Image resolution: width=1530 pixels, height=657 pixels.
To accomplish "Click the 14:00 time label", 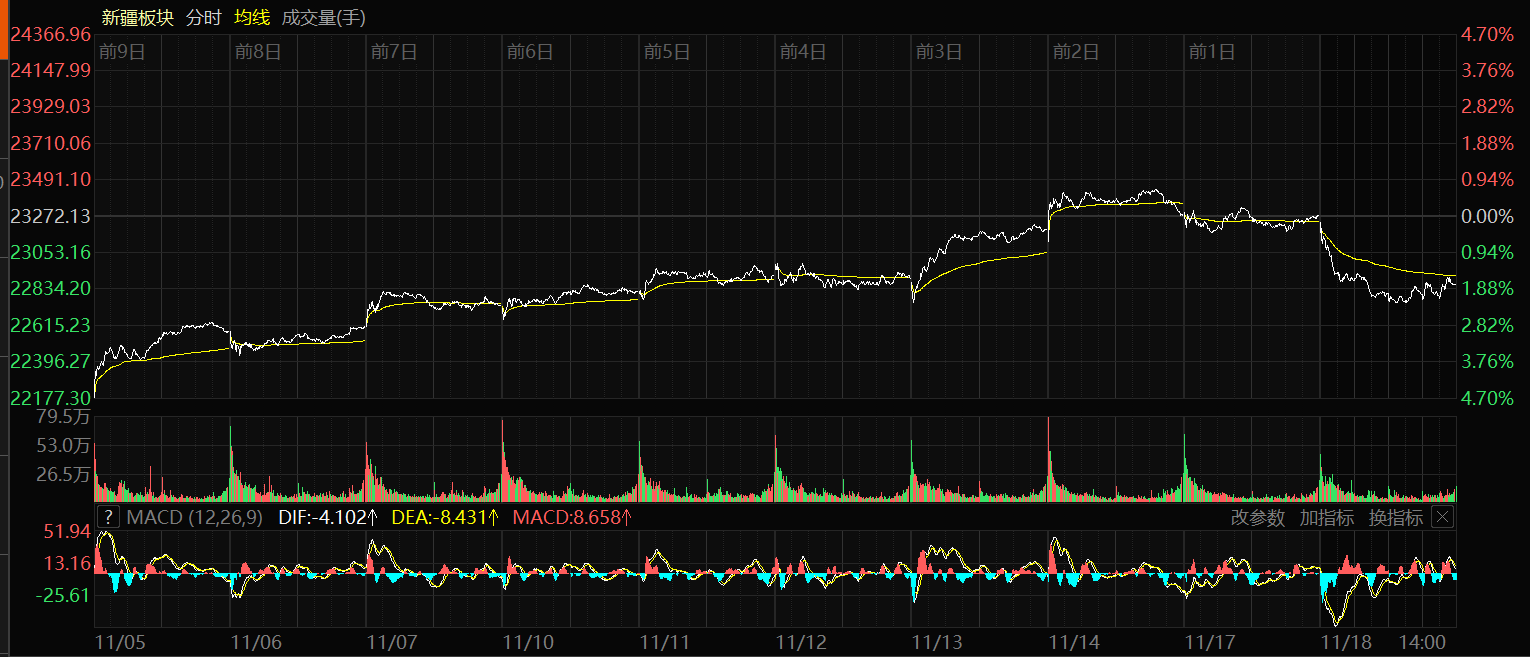I will 1424,640.
